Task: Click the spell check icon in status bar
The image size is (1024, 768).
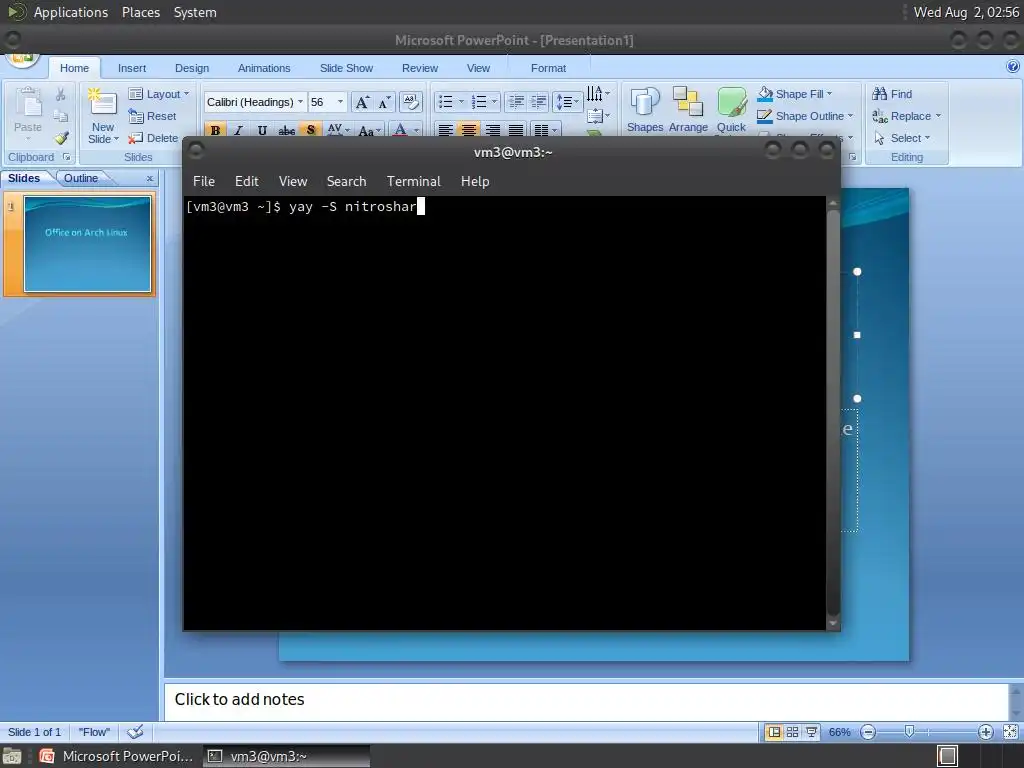Action: [x=135, y=731]
